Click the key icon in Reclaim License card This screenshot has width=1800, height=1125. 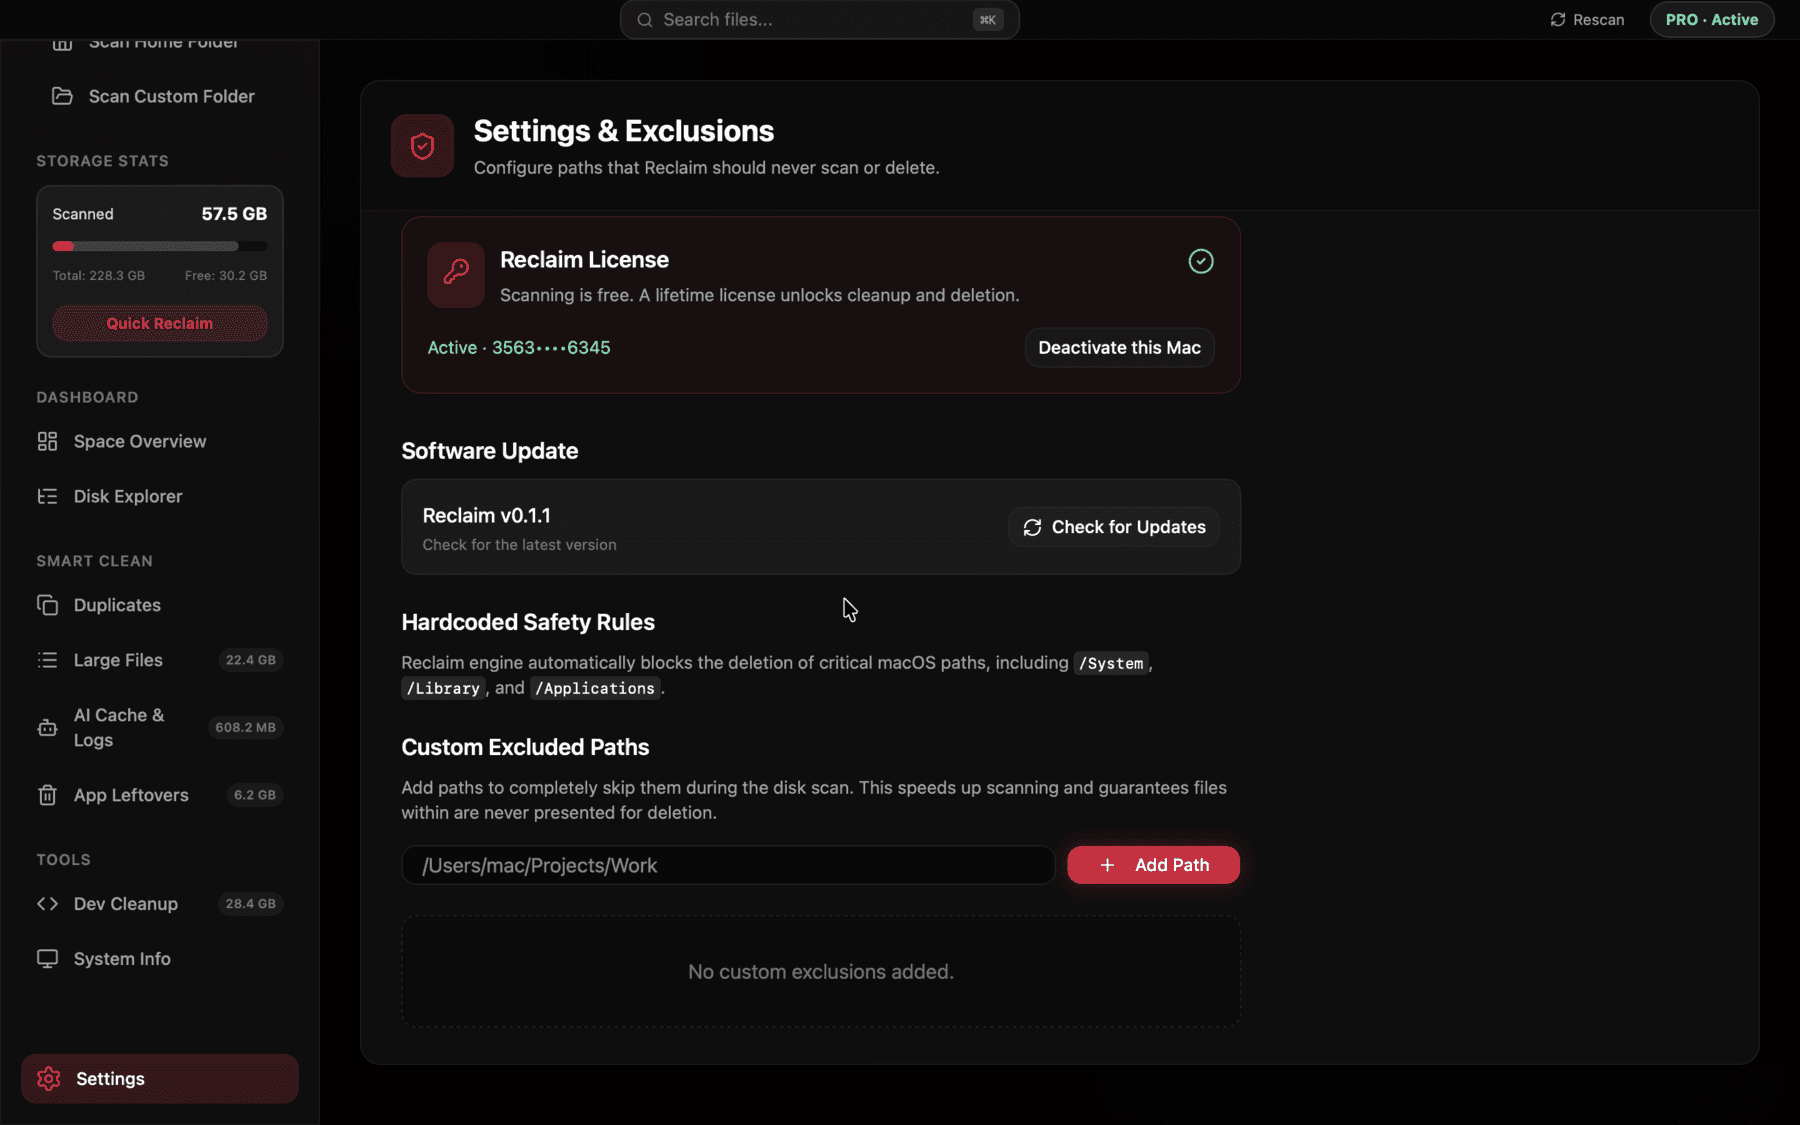click(x=456, y=274)
